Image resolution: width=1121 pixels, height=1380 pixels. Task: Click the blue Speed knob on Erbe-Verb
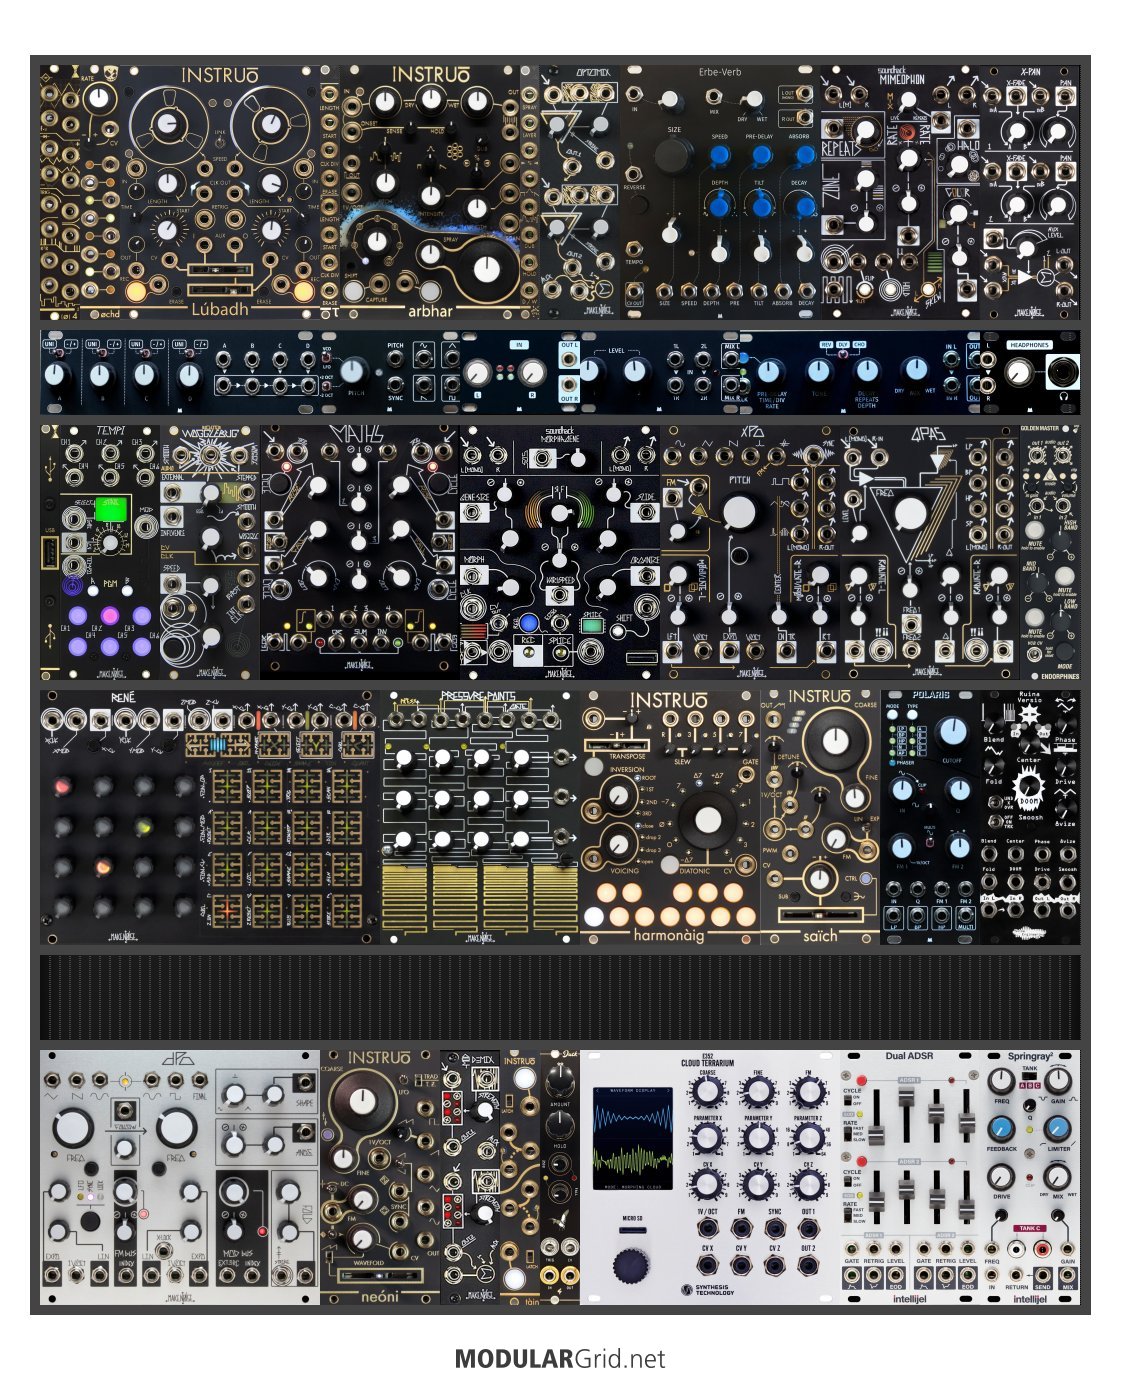tap(719, 157)
